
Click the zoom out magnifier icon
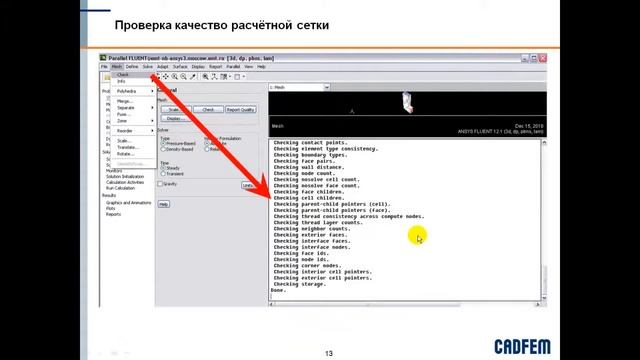click(x=184, y=76)
